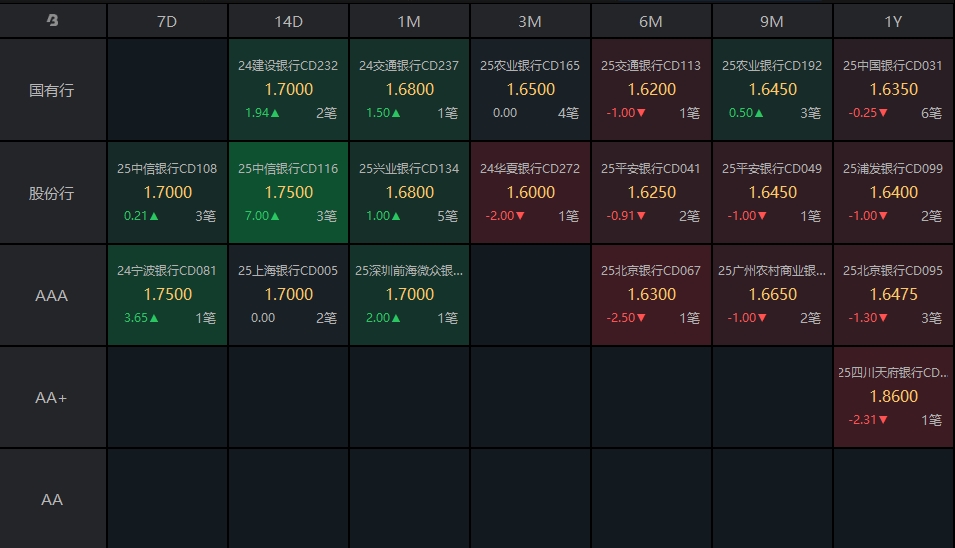Click the AA+ rating row label
The height and width of the screenshot is (548, 955).
52,398
